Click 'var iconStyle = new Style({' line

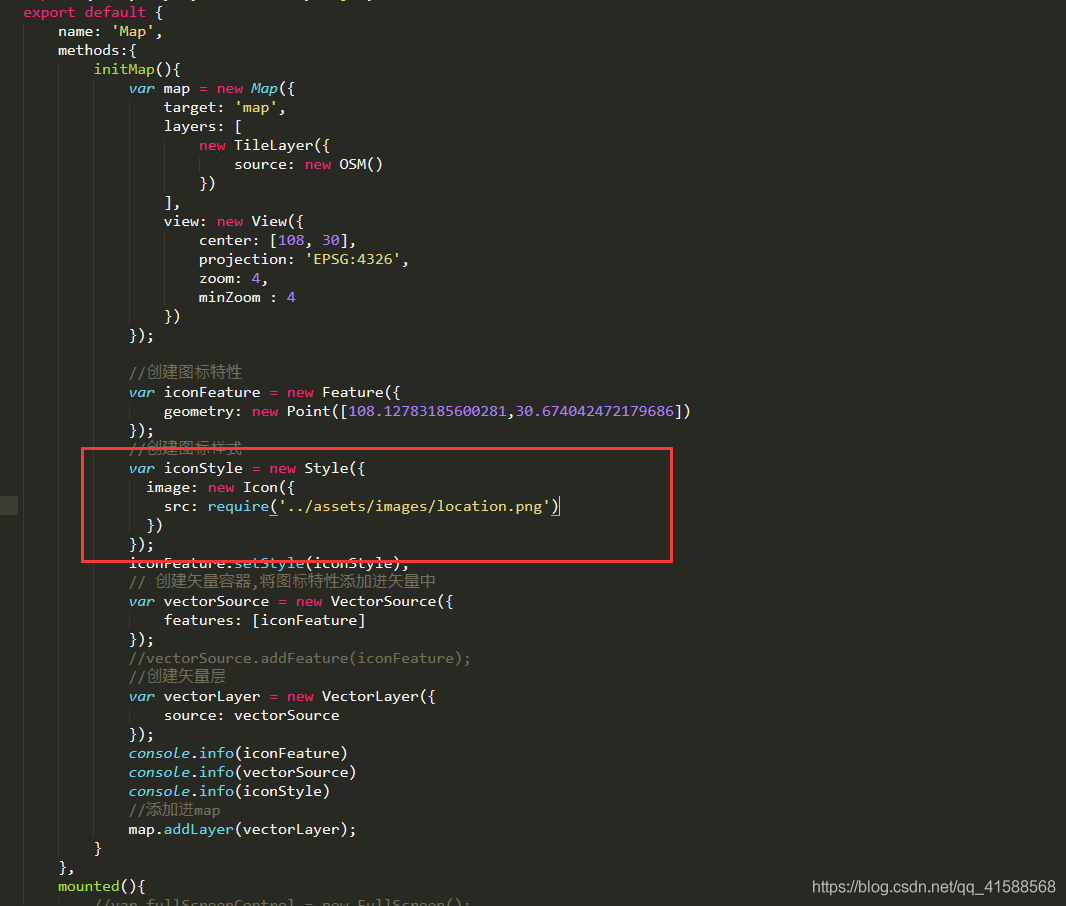click(247, 468)
